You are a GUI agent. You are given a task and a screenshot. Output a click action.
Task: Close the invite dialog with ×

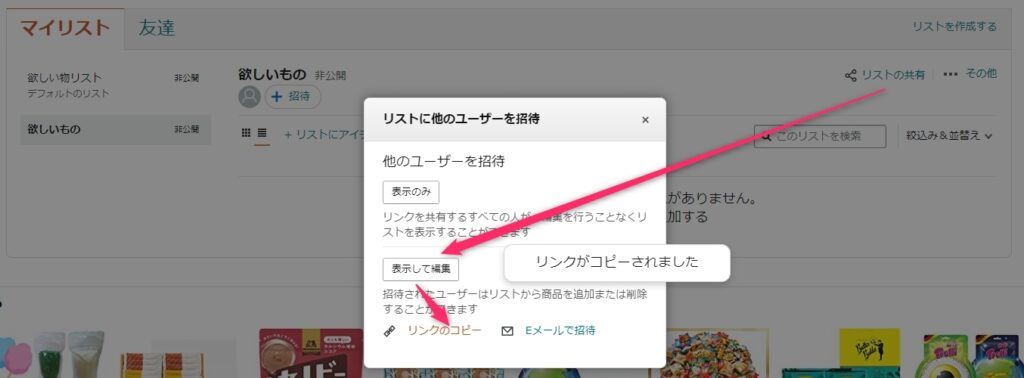[x=645, y=120]
